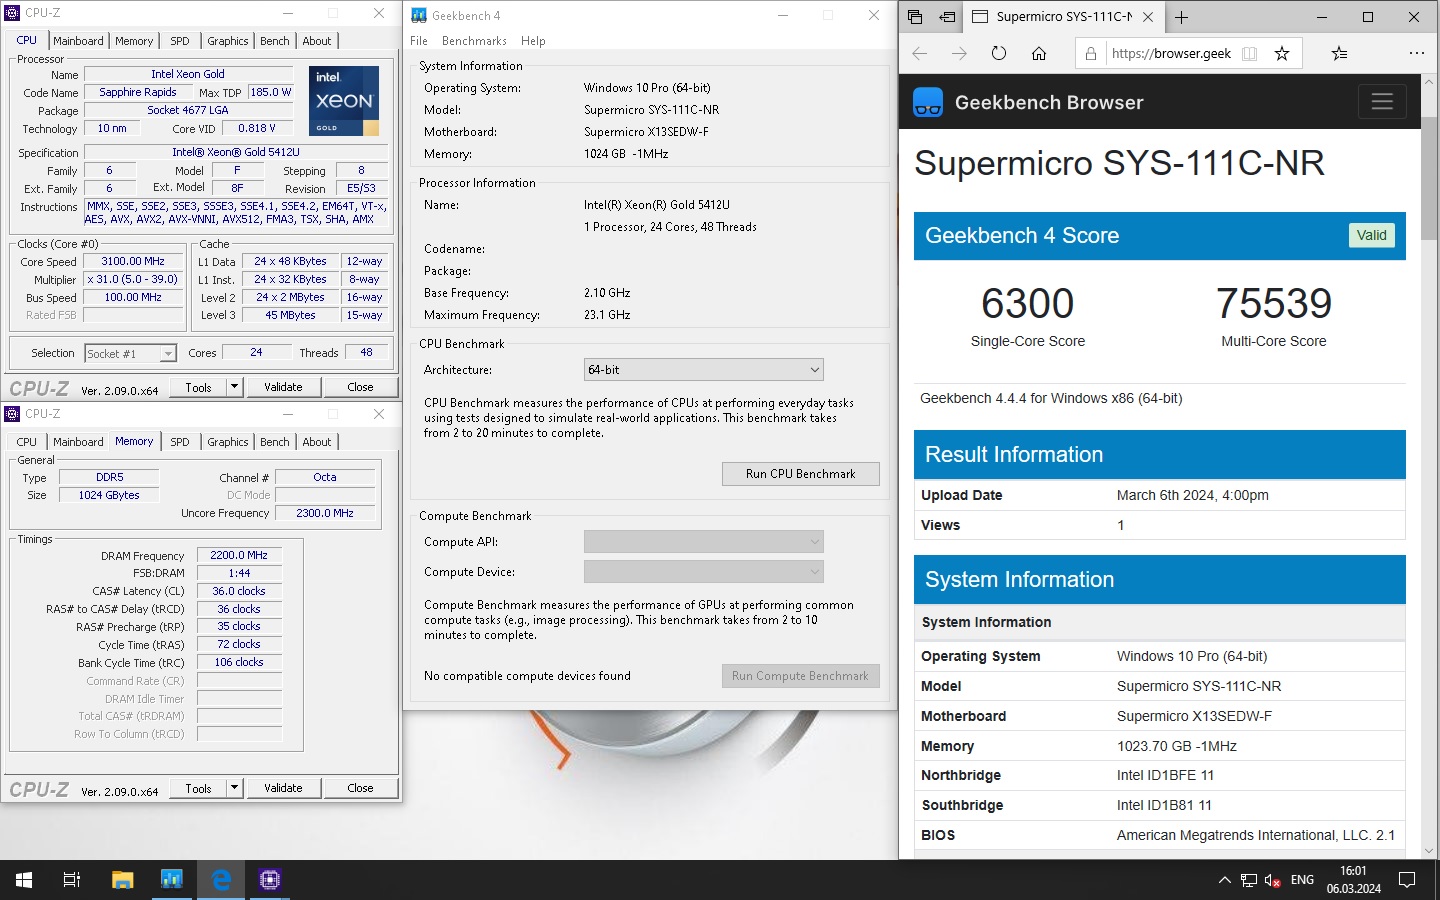Switch to Mainboard tab in top CPU-Z window
1440x900 pixels.
[78, 41]
